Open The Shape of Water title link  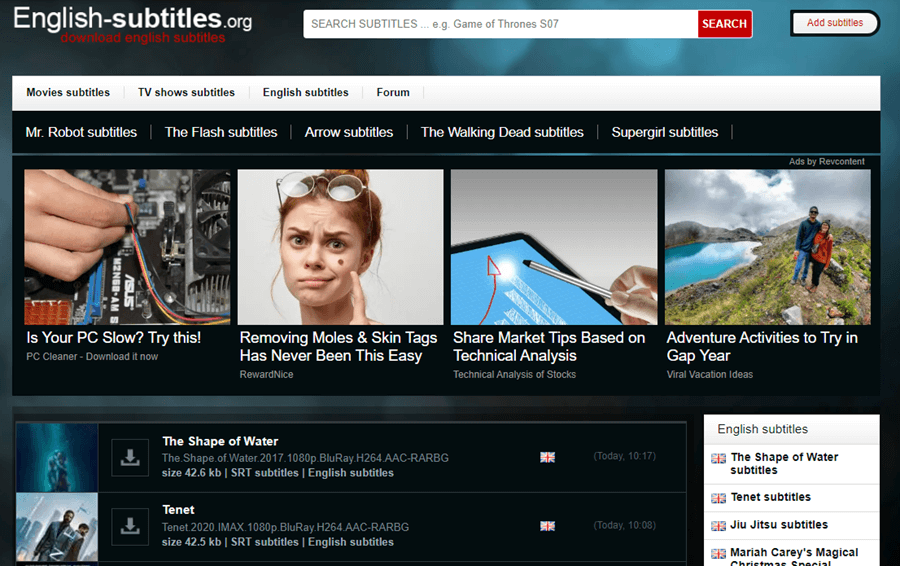[220, 441]
